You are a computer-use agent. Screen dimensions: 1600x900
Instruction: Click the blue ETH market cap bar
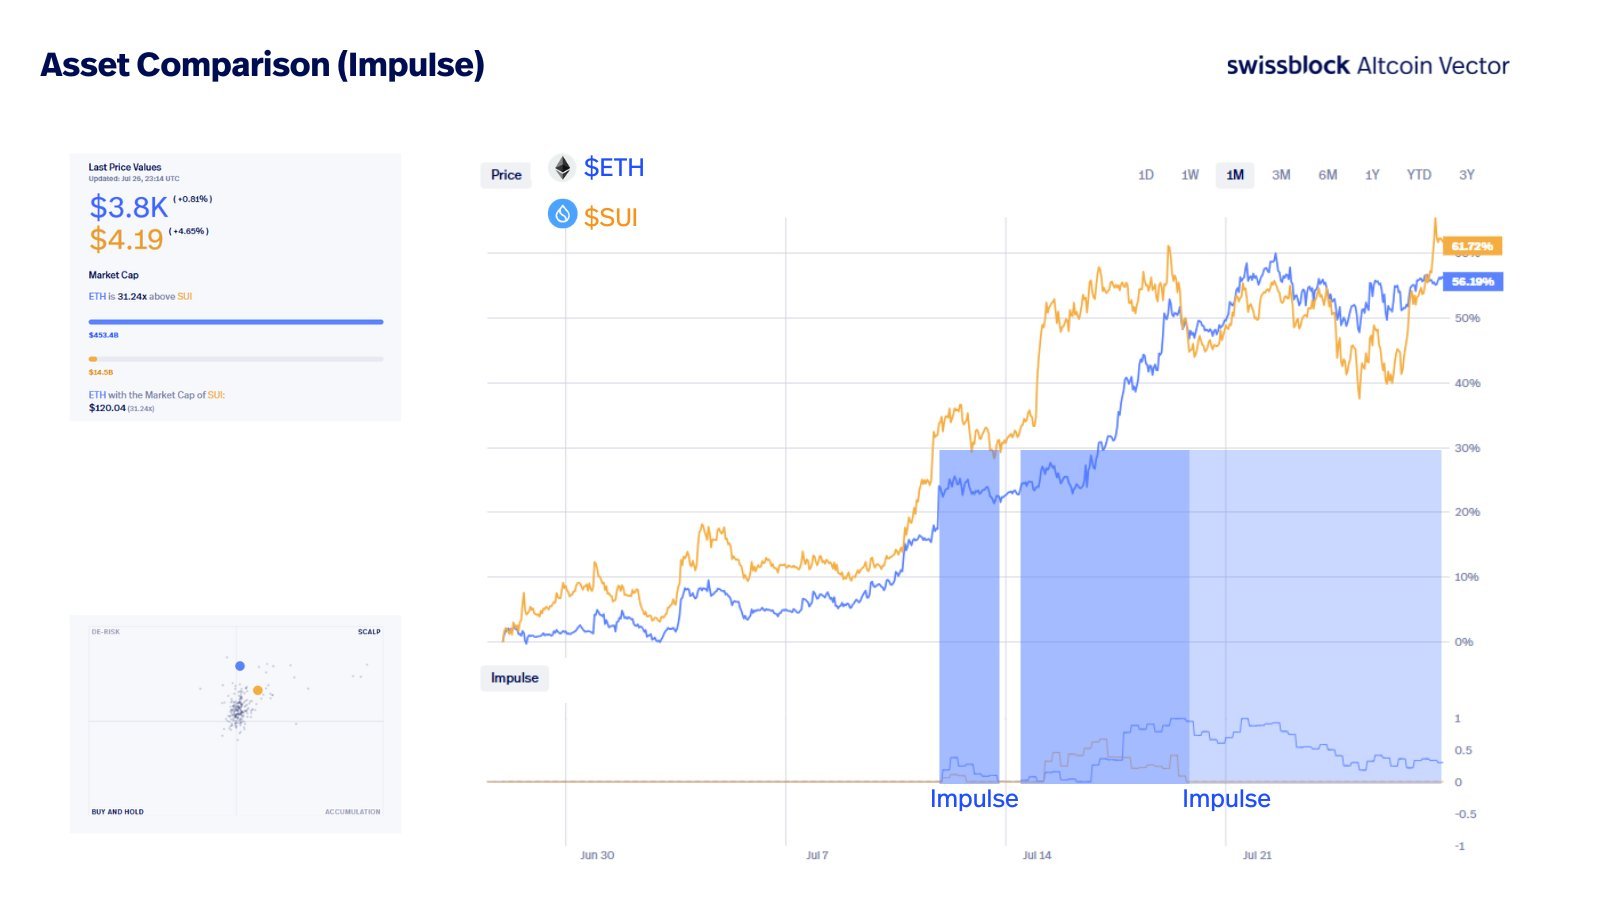(236, 322)
